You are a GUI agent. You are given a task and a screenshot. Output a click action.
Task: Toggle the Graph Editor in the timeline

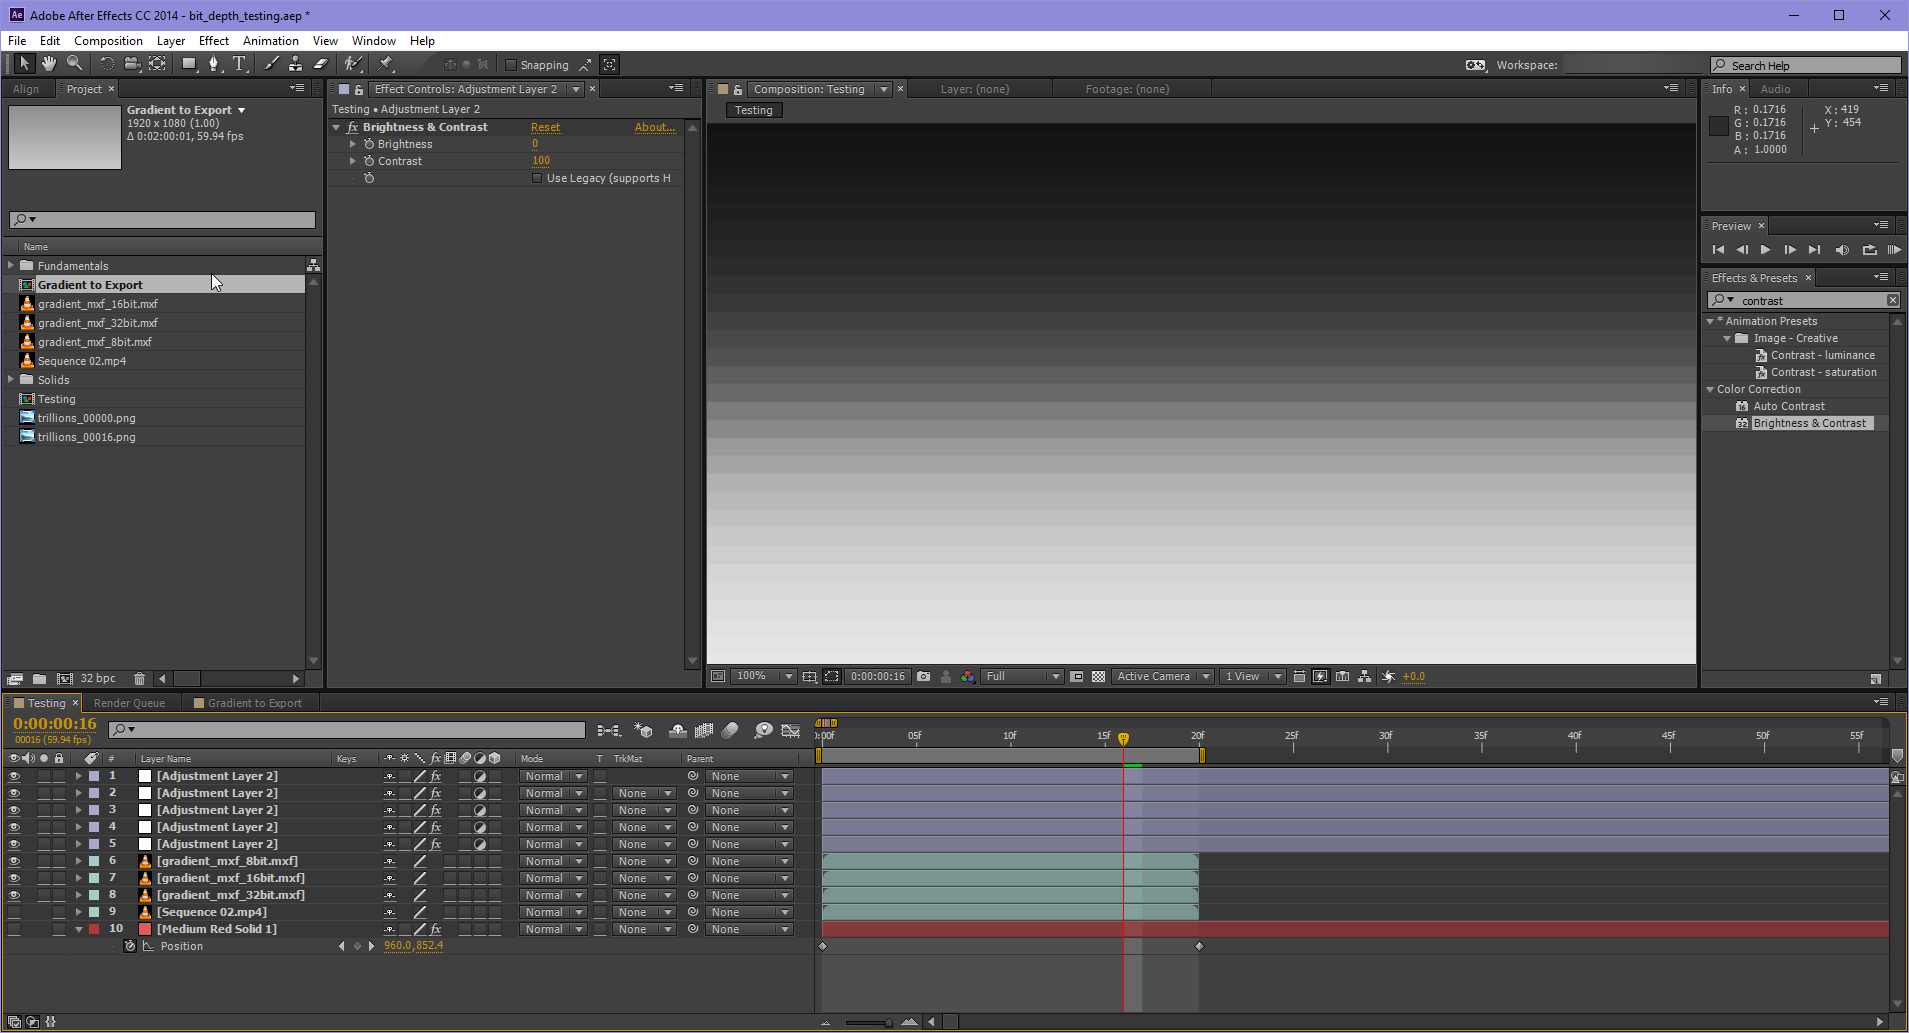click(791, 730)
